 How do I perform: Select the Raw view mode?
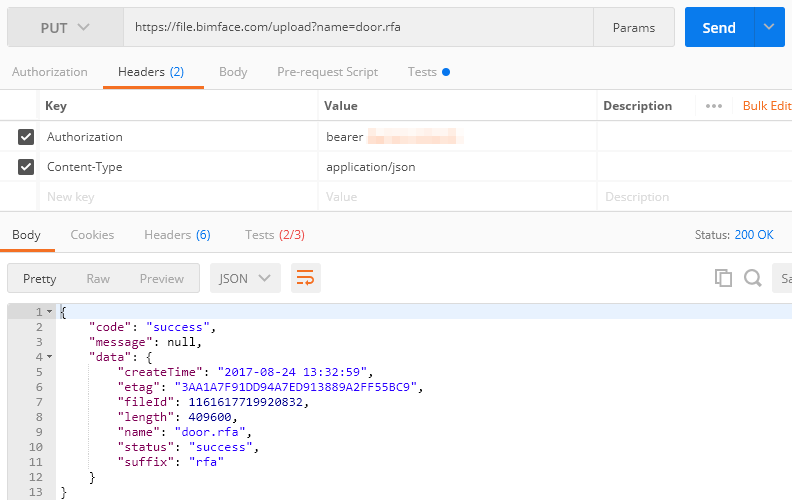[x=98, y=278]
